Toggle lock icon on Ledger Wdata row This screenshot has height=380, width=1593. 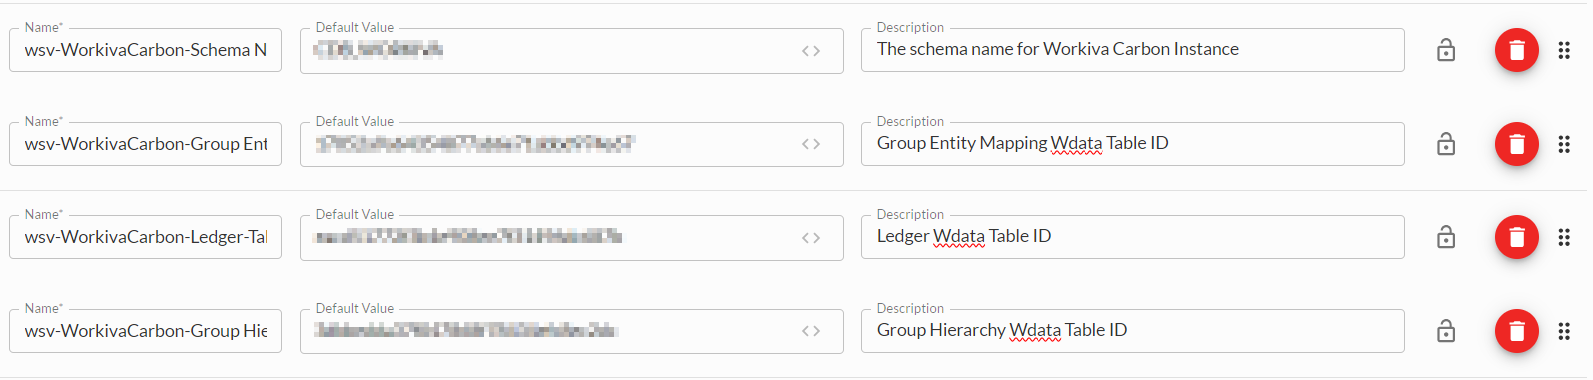(x=1446, y=237)
